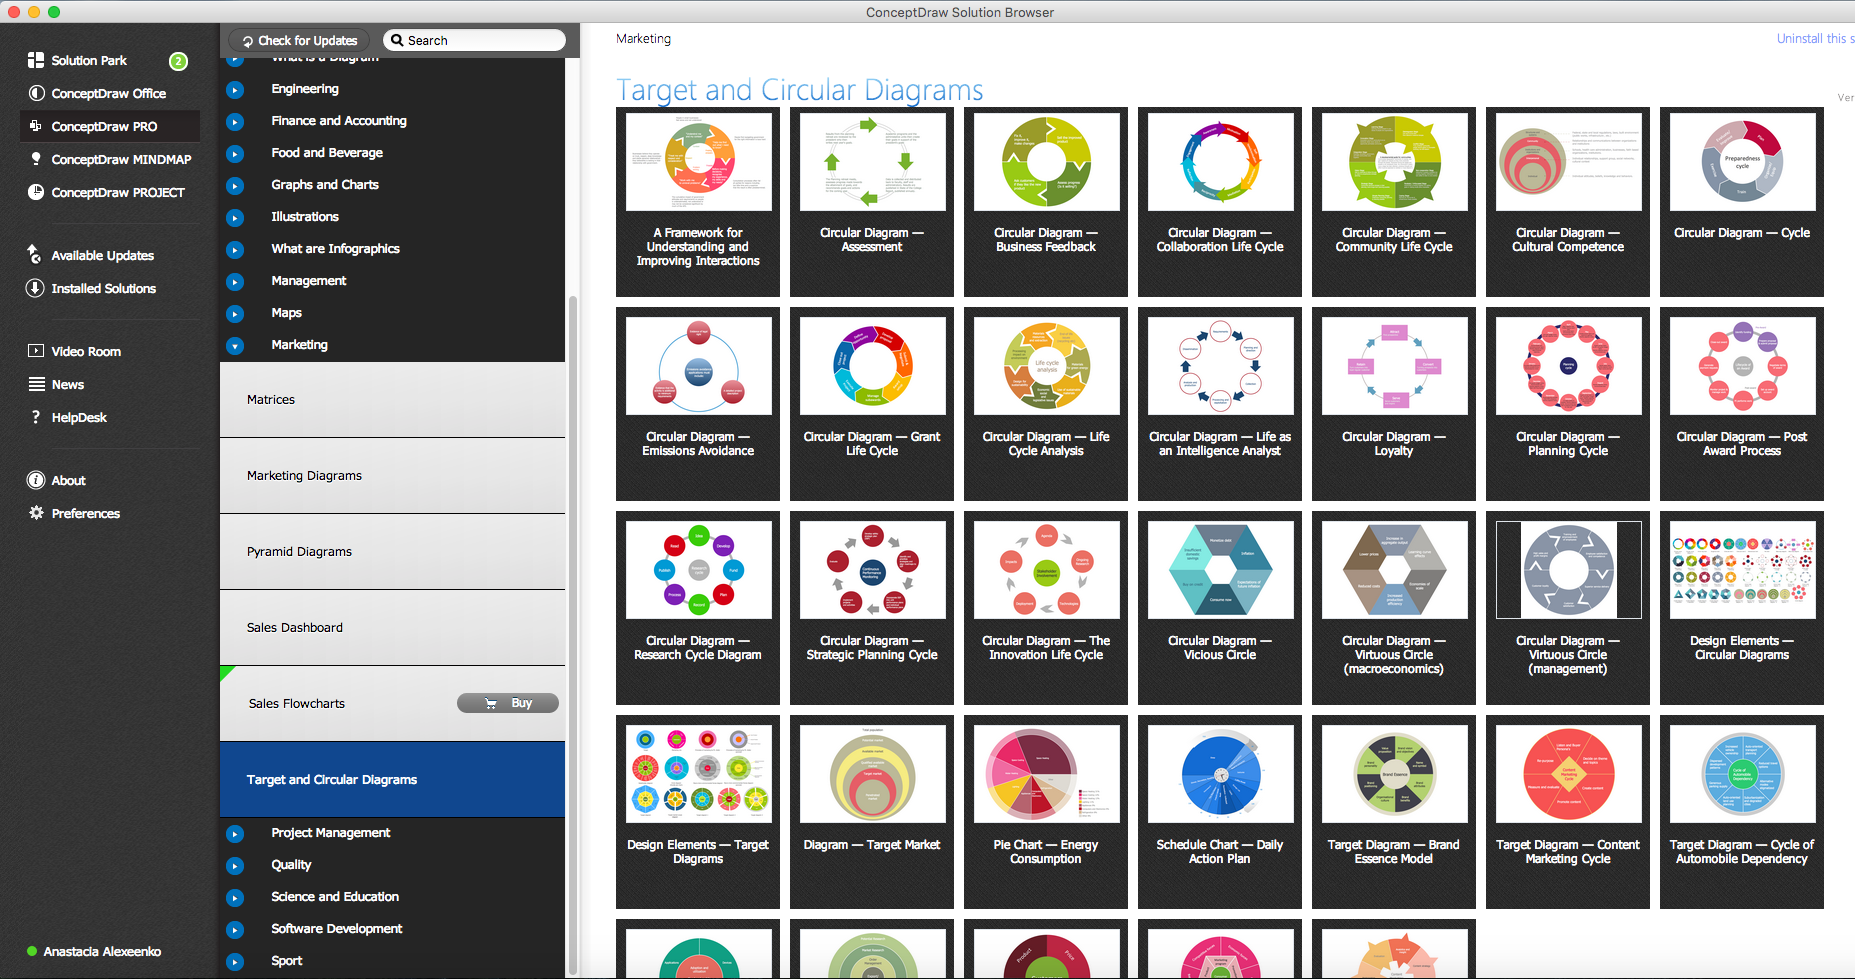Expand Graphs and Charts category arrow
This screenshot has height=979, width=1855.
(235, 186)
